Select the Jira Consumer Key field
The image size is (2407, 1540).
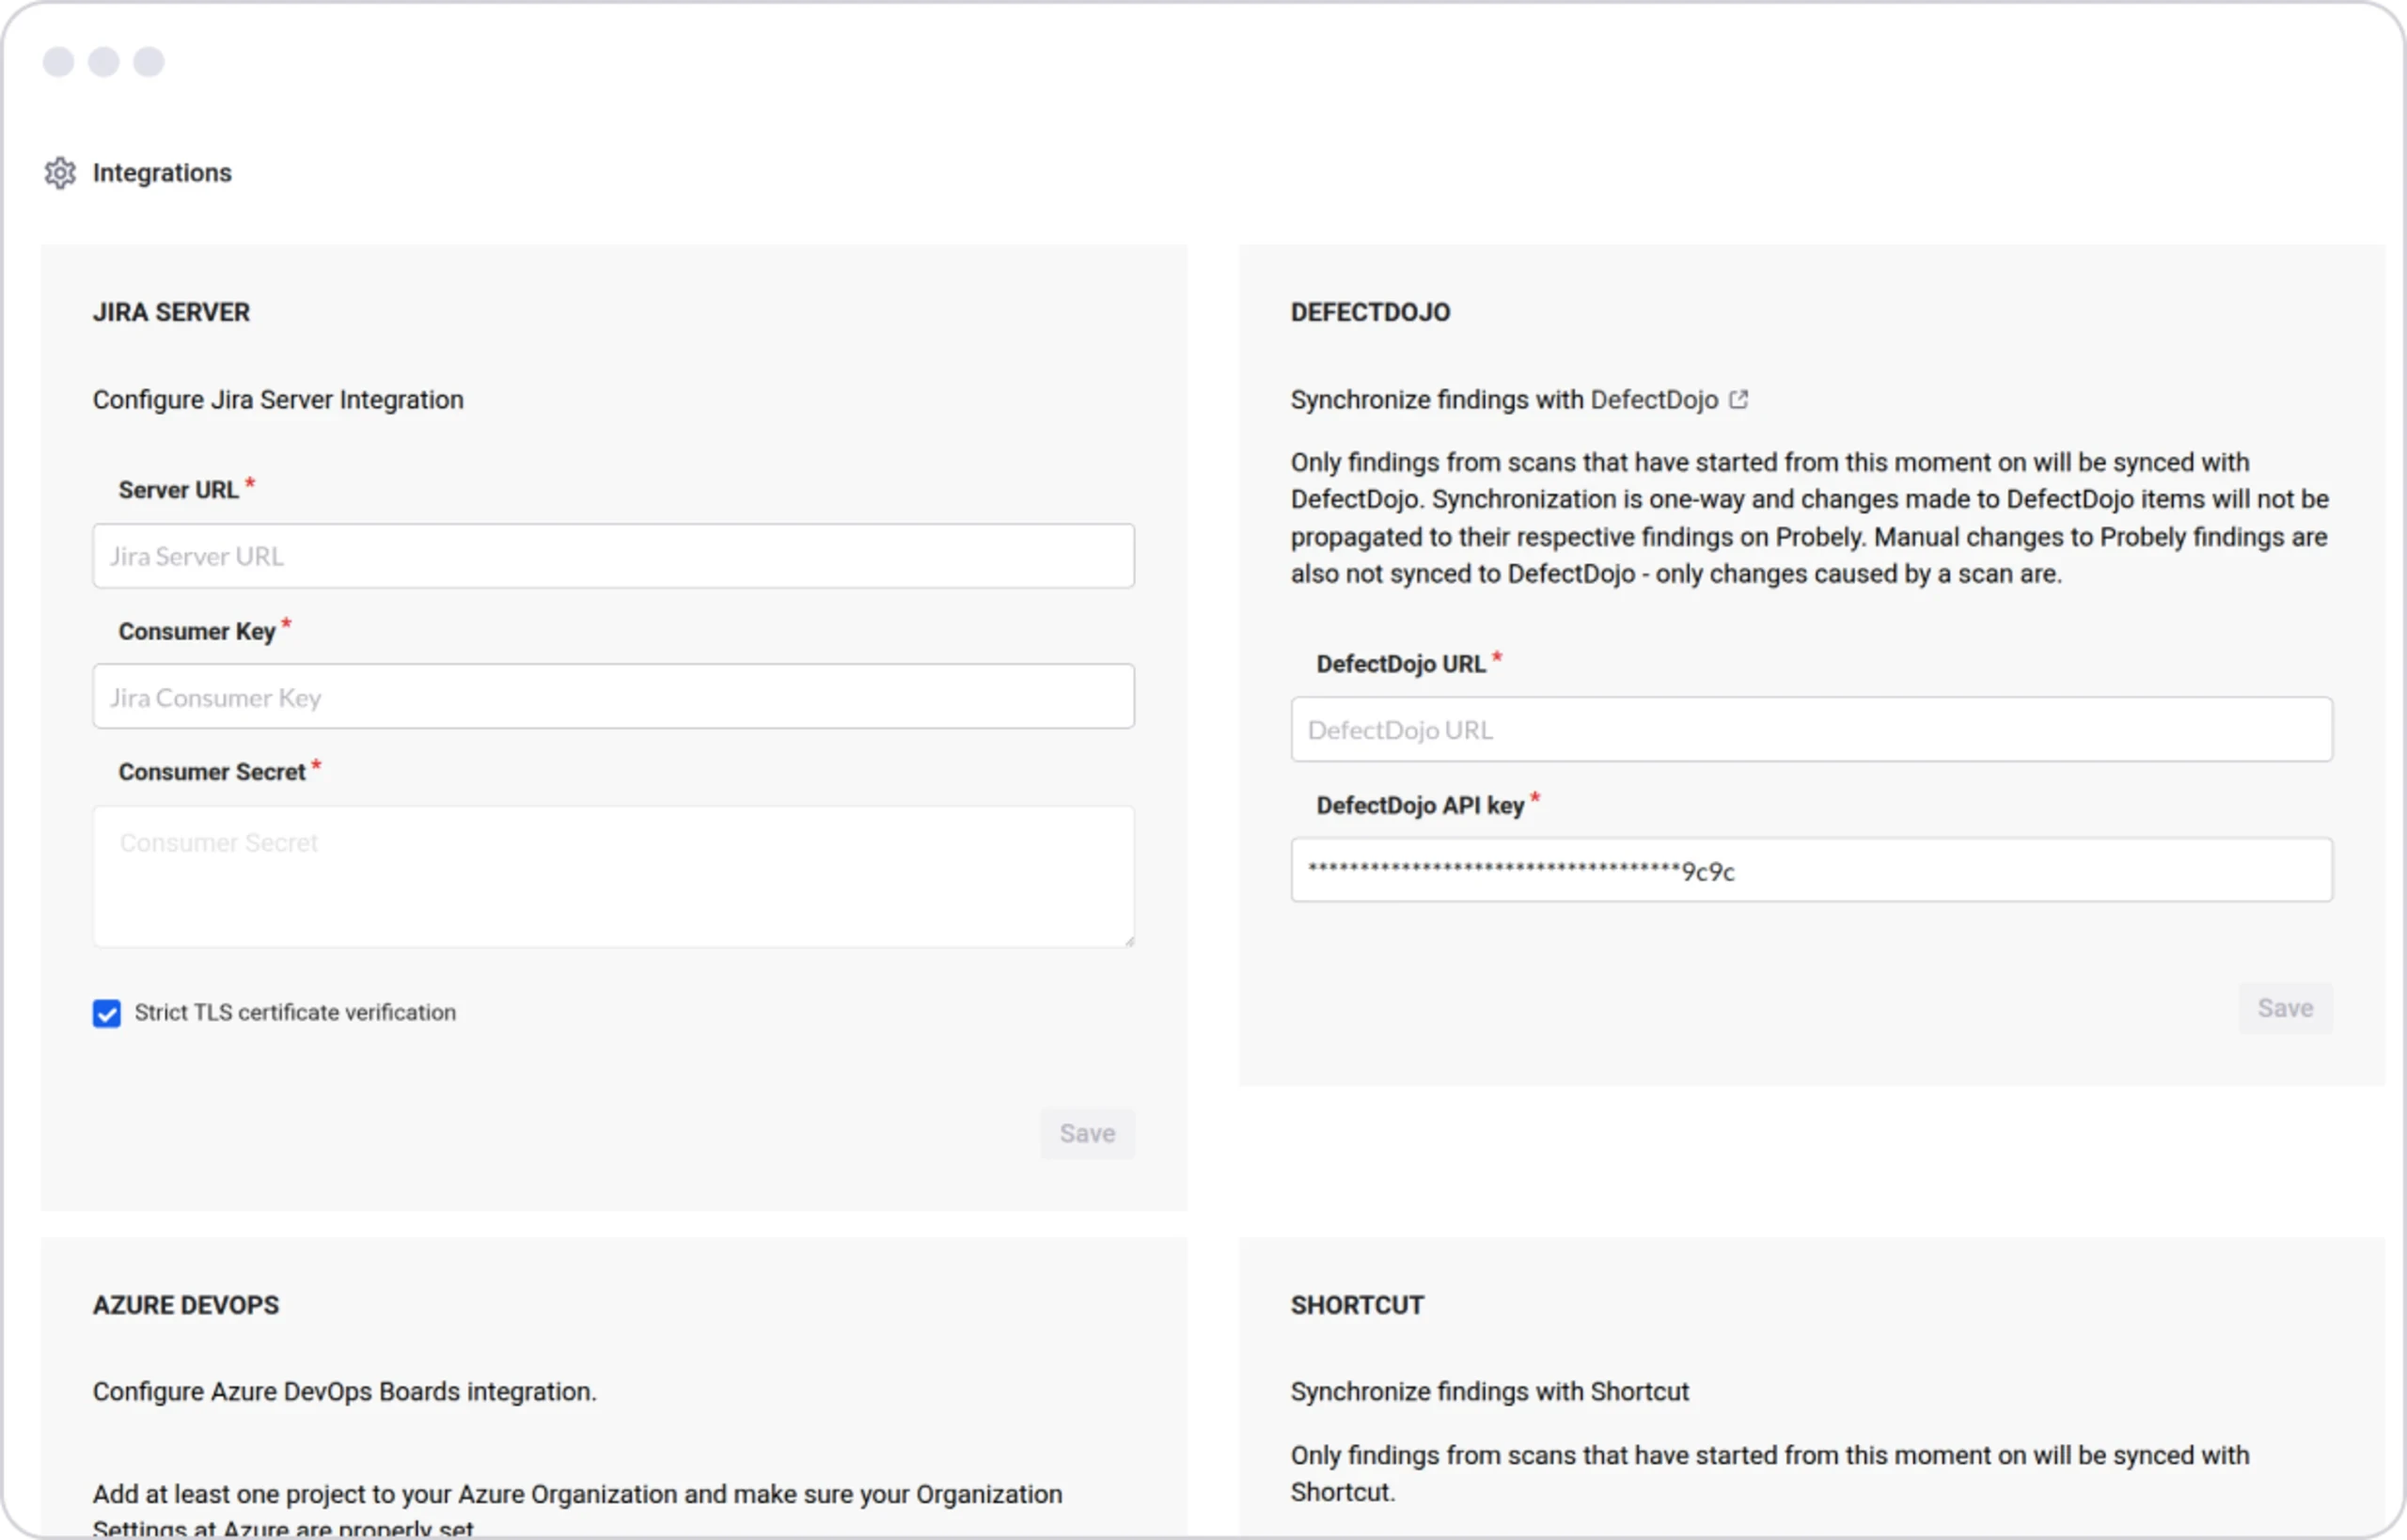(x=612, y=696)
